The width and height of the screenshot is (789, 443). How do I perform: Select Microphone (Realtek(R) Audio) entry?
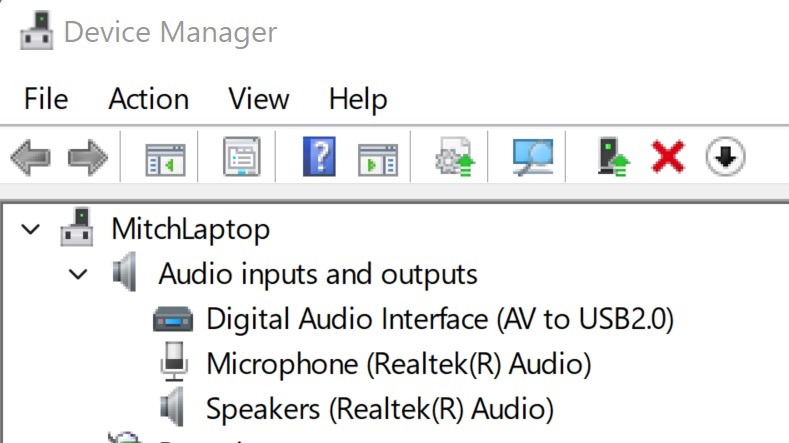point(399,364)
